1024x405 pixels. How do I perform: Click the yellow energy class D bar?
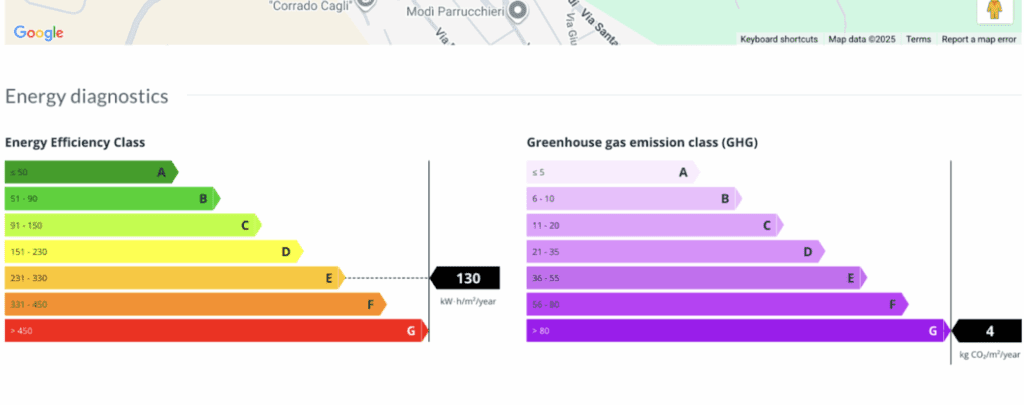click(152, 251)
